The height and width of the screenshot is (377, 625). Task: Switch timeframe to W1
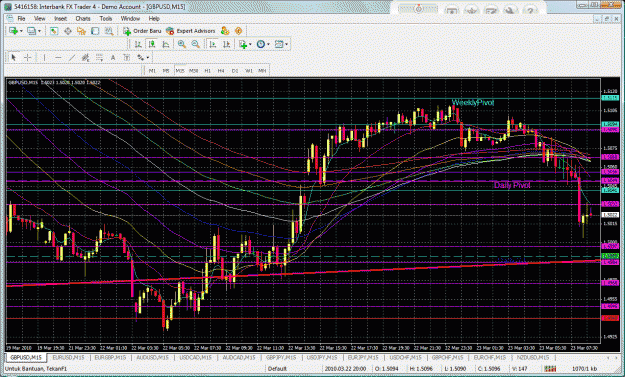click(249, 71)
